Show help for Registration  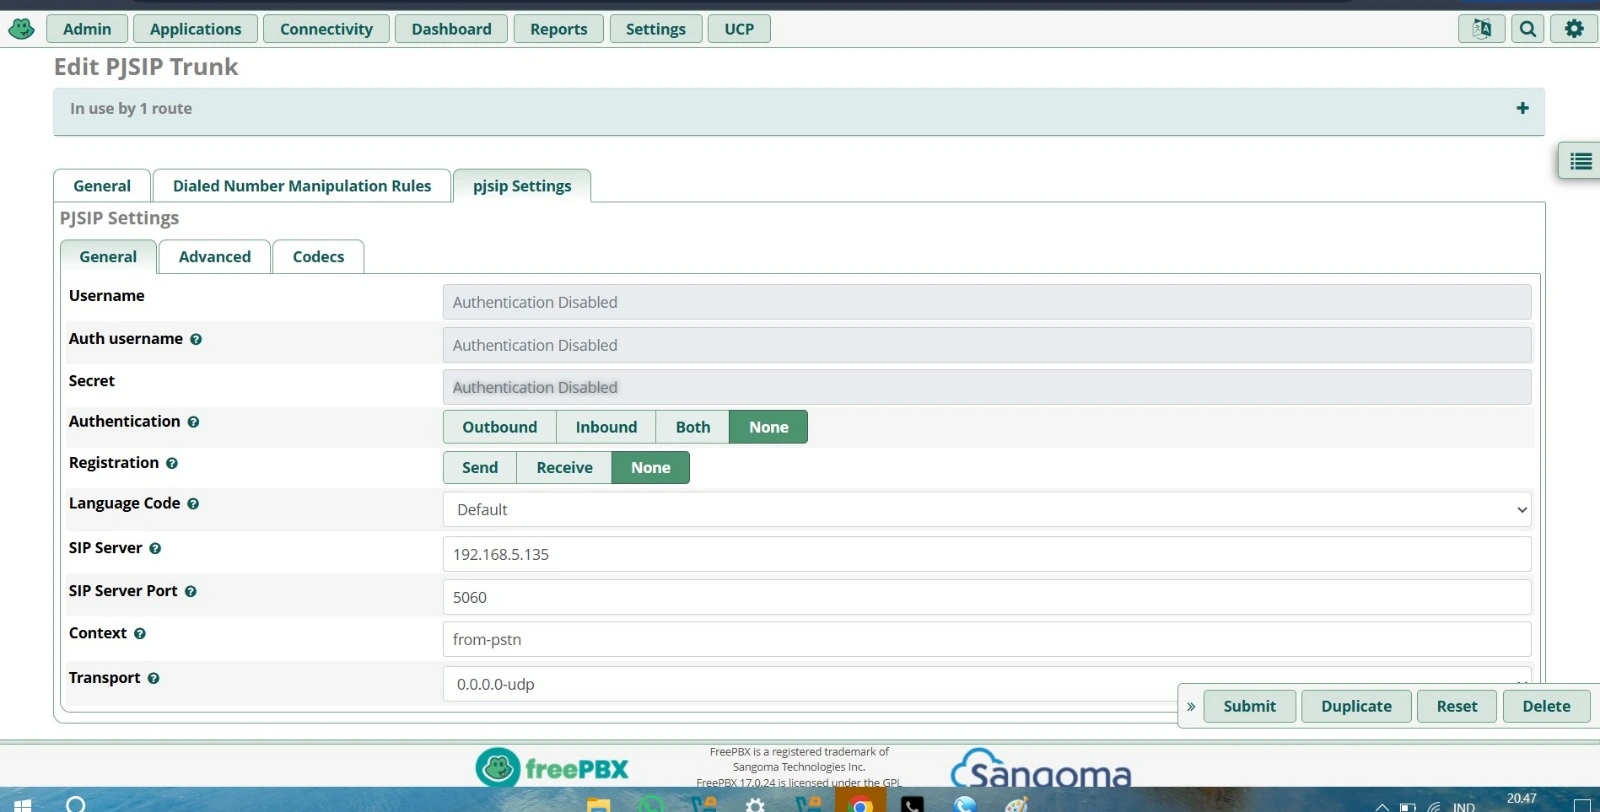point(172,464)
